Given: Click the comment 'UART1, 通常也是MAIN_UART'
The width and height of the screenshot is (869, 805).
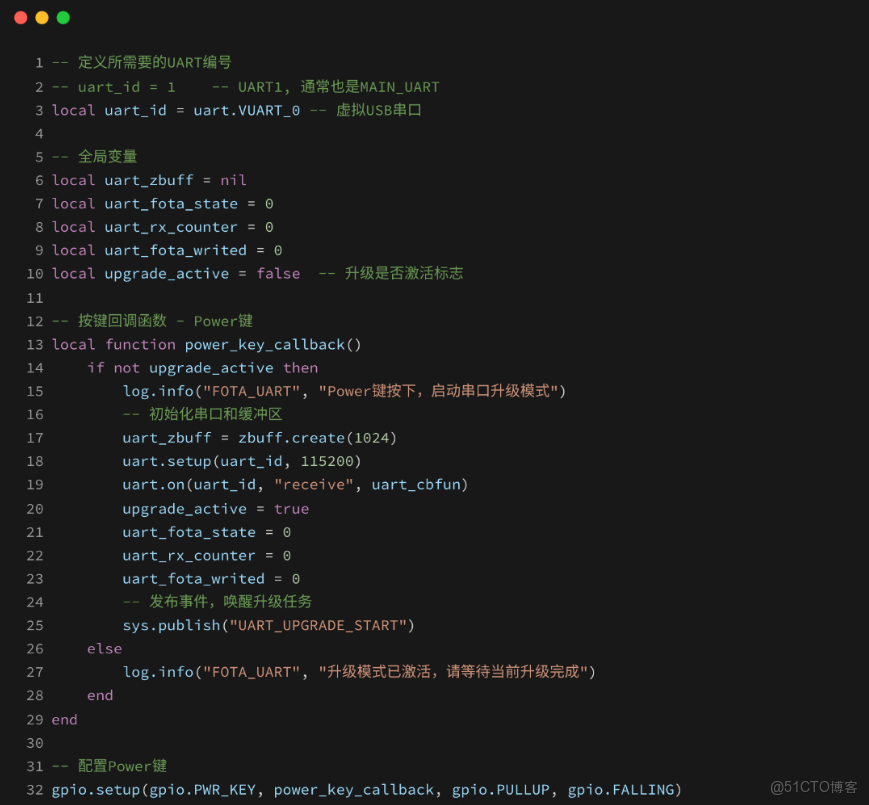Looking at the screenshot, I should (x=339, y=87).
